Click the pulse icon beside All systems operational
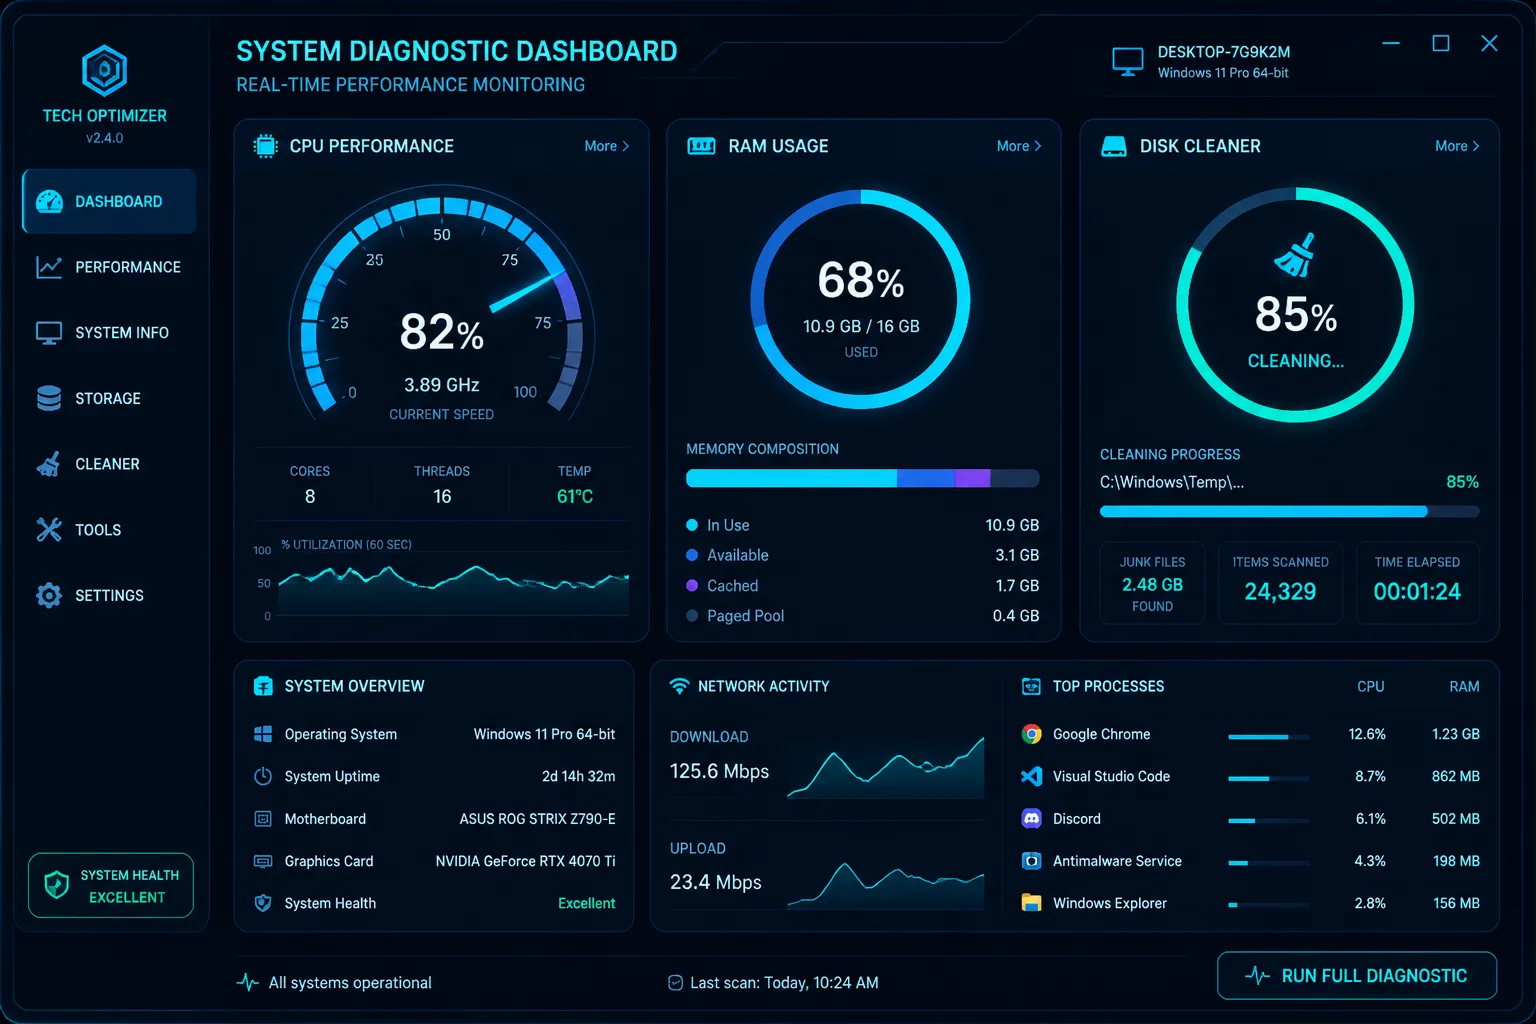This screenshot has width=1536, height=1024. [x=247, y=982]
